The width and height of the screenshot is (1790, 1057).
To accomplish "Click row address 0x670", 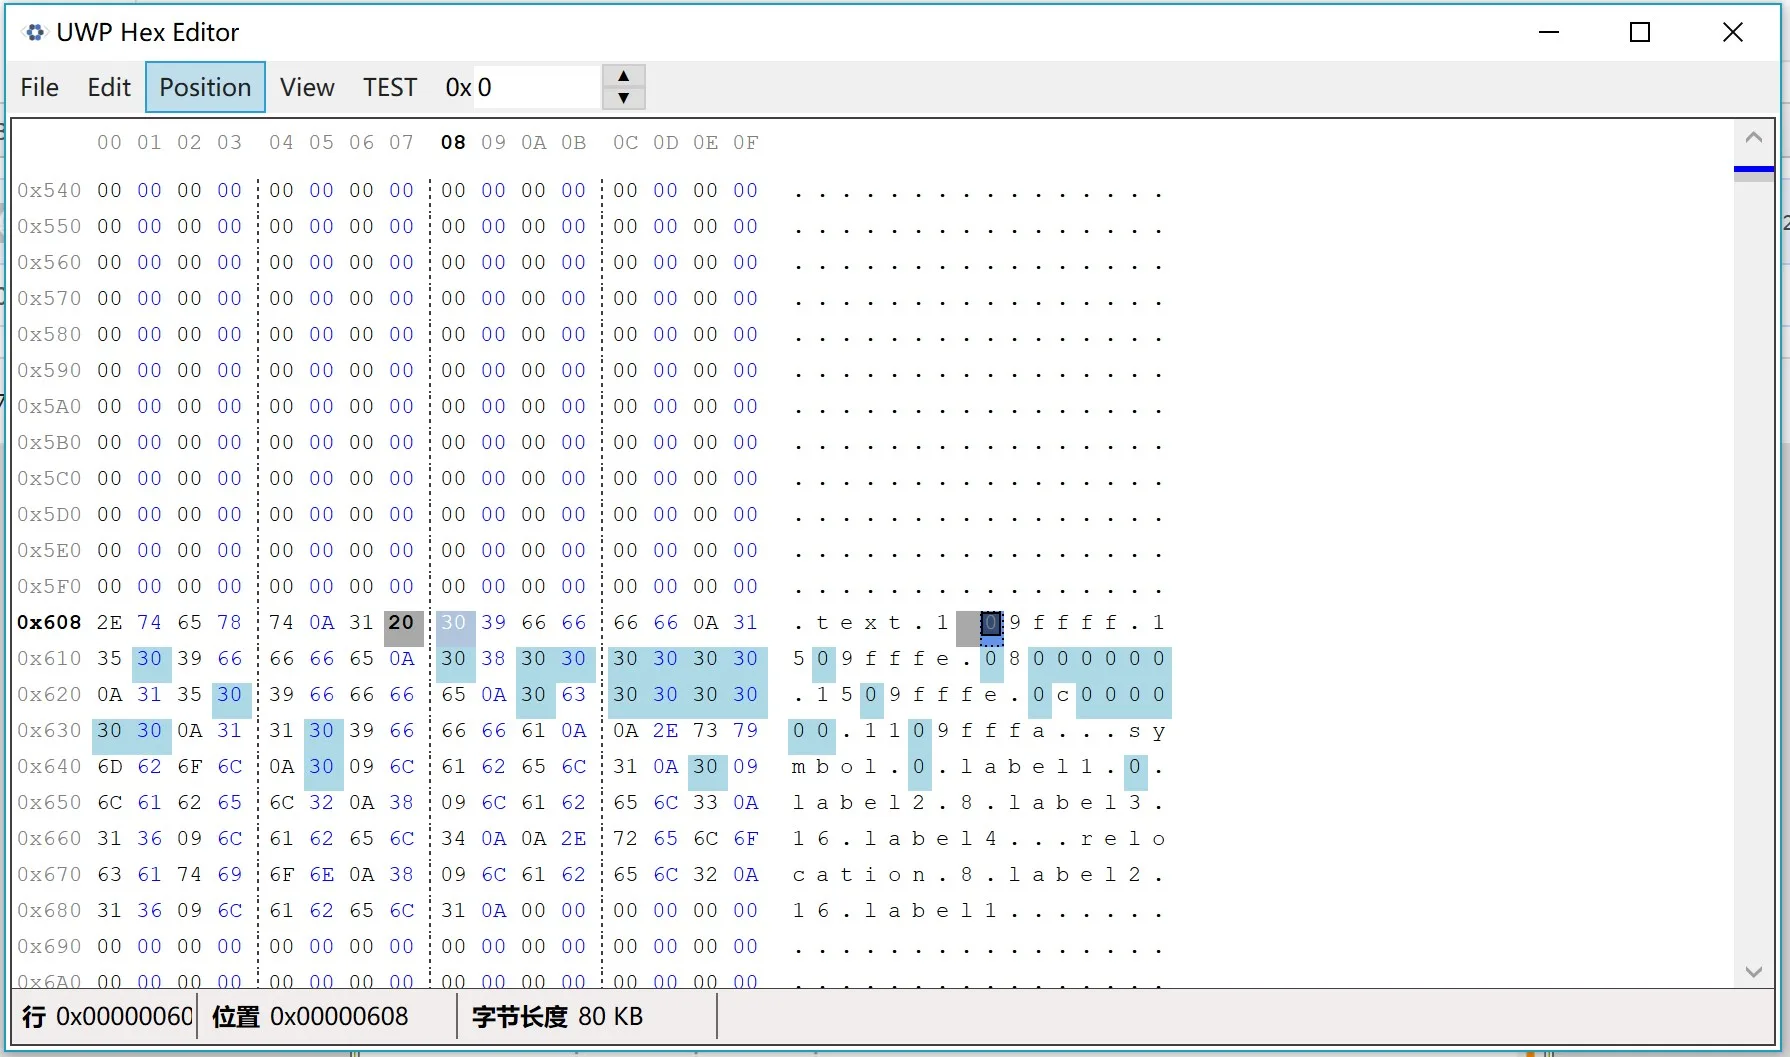I will [49, 874].
